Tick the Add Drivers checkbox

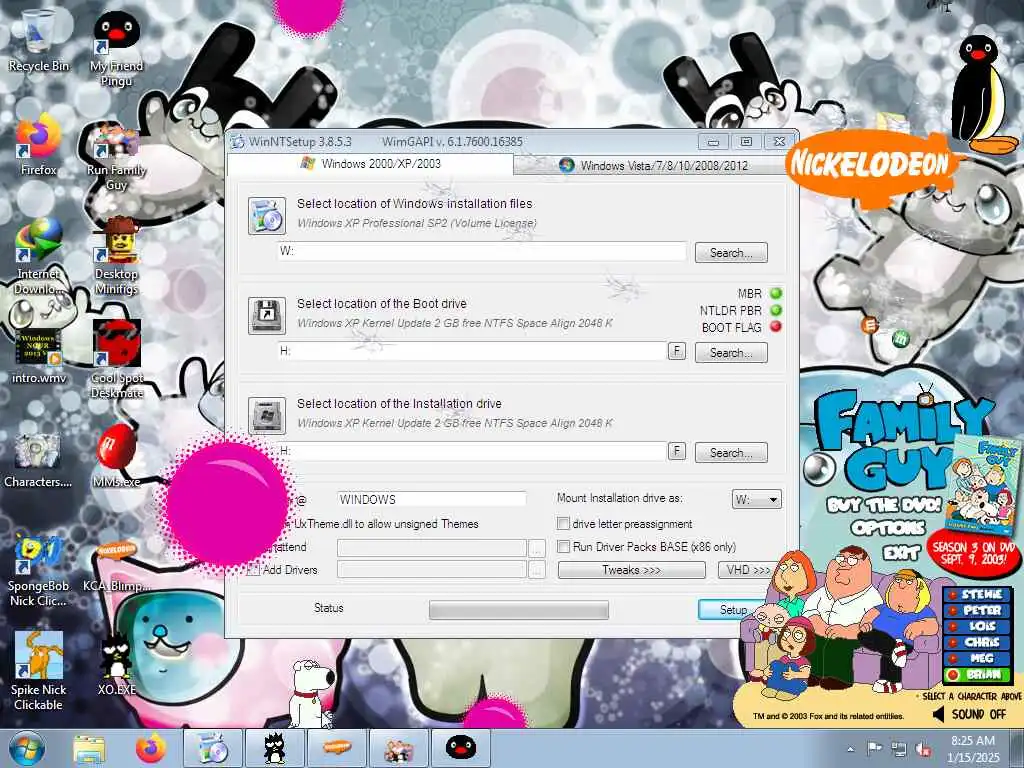pos(254,569)
